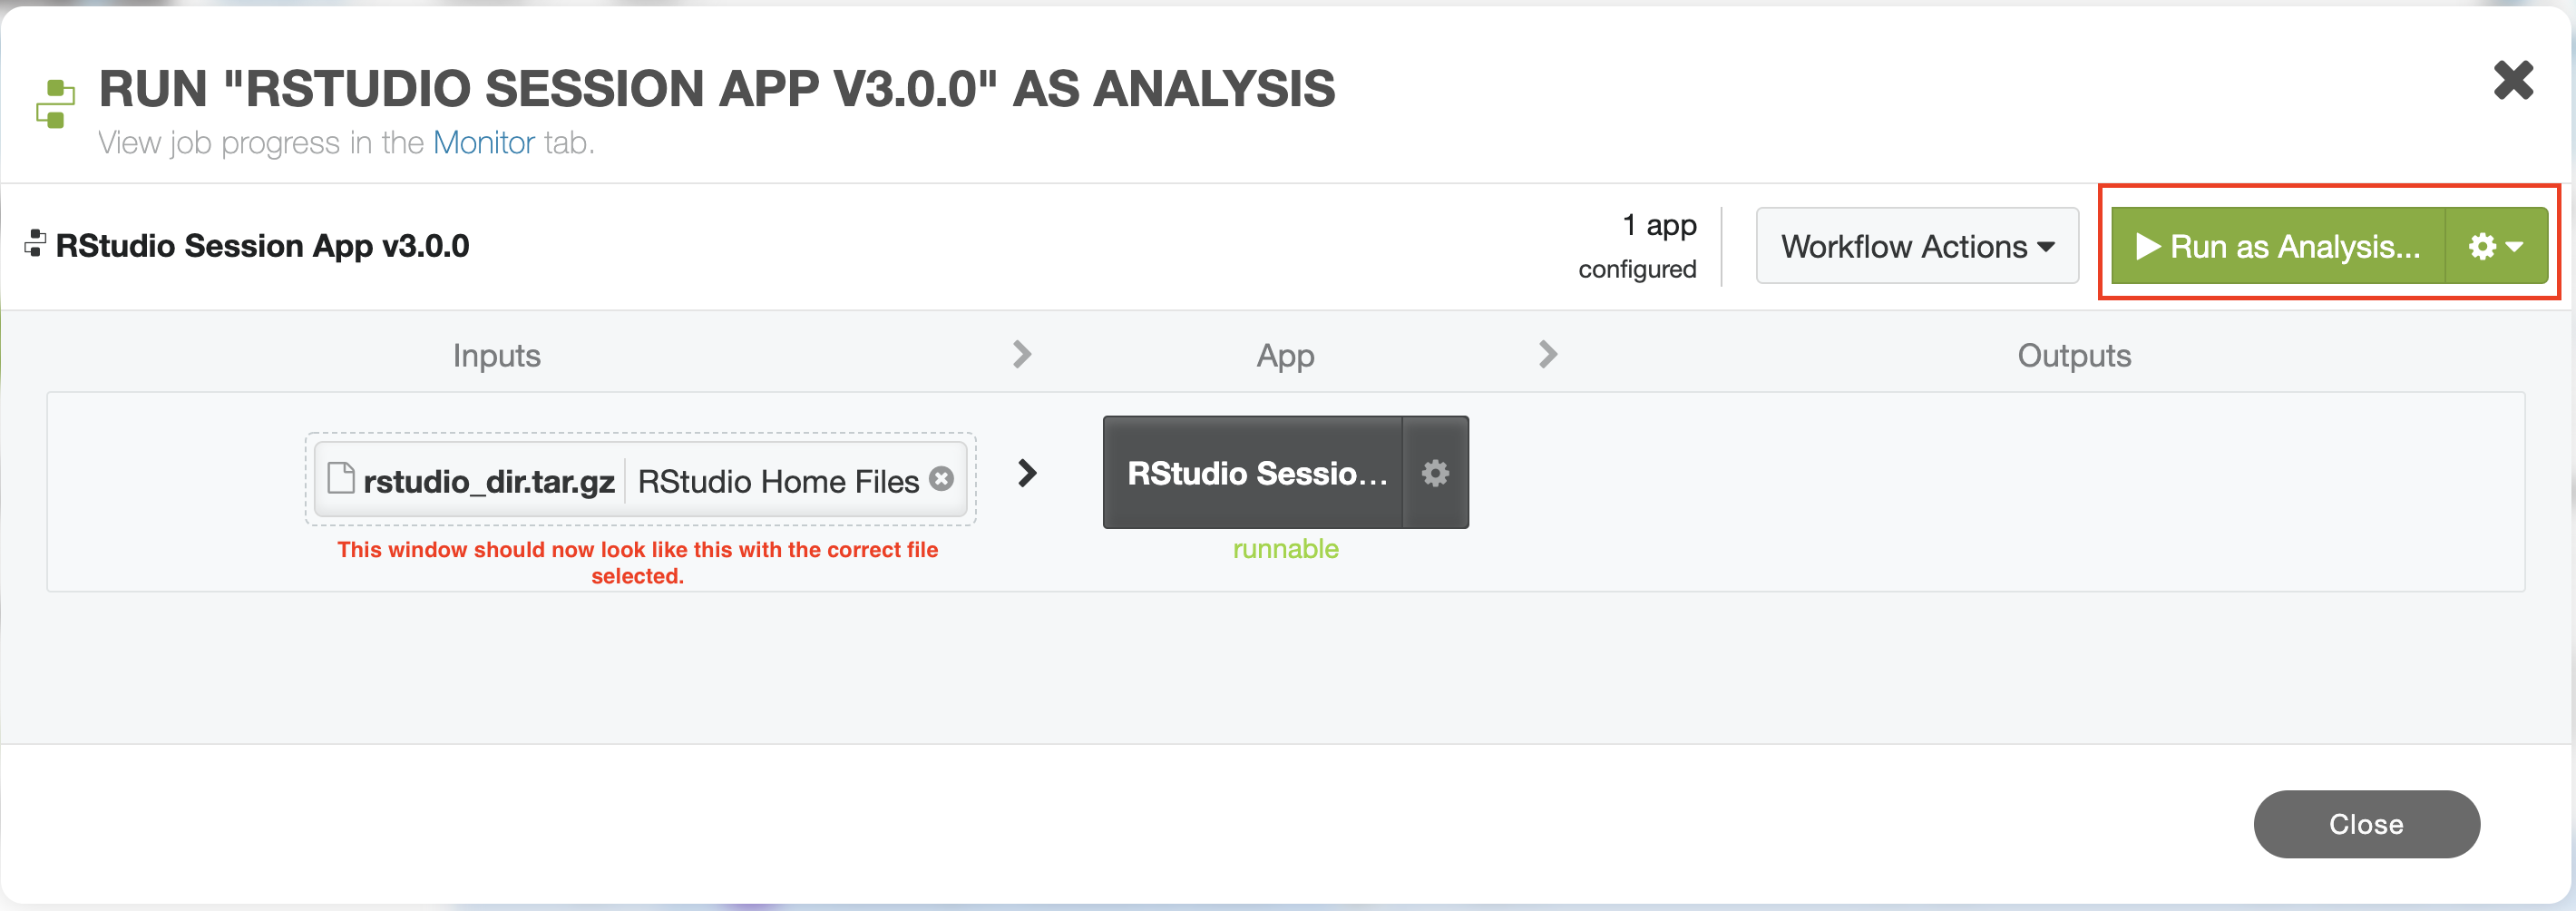
Task: Click the chevron after the App header
Action: [x=1547, y=354]
